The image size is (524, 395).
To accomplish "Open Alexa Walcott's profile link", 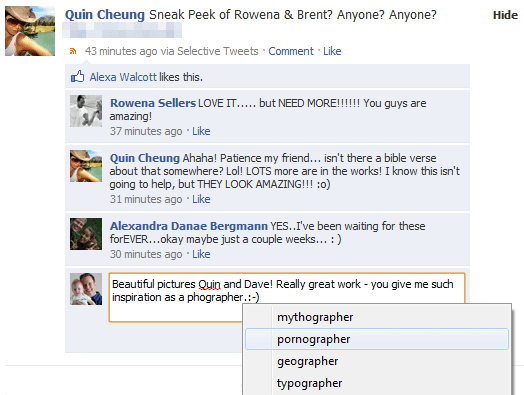I will pos(123,77).
